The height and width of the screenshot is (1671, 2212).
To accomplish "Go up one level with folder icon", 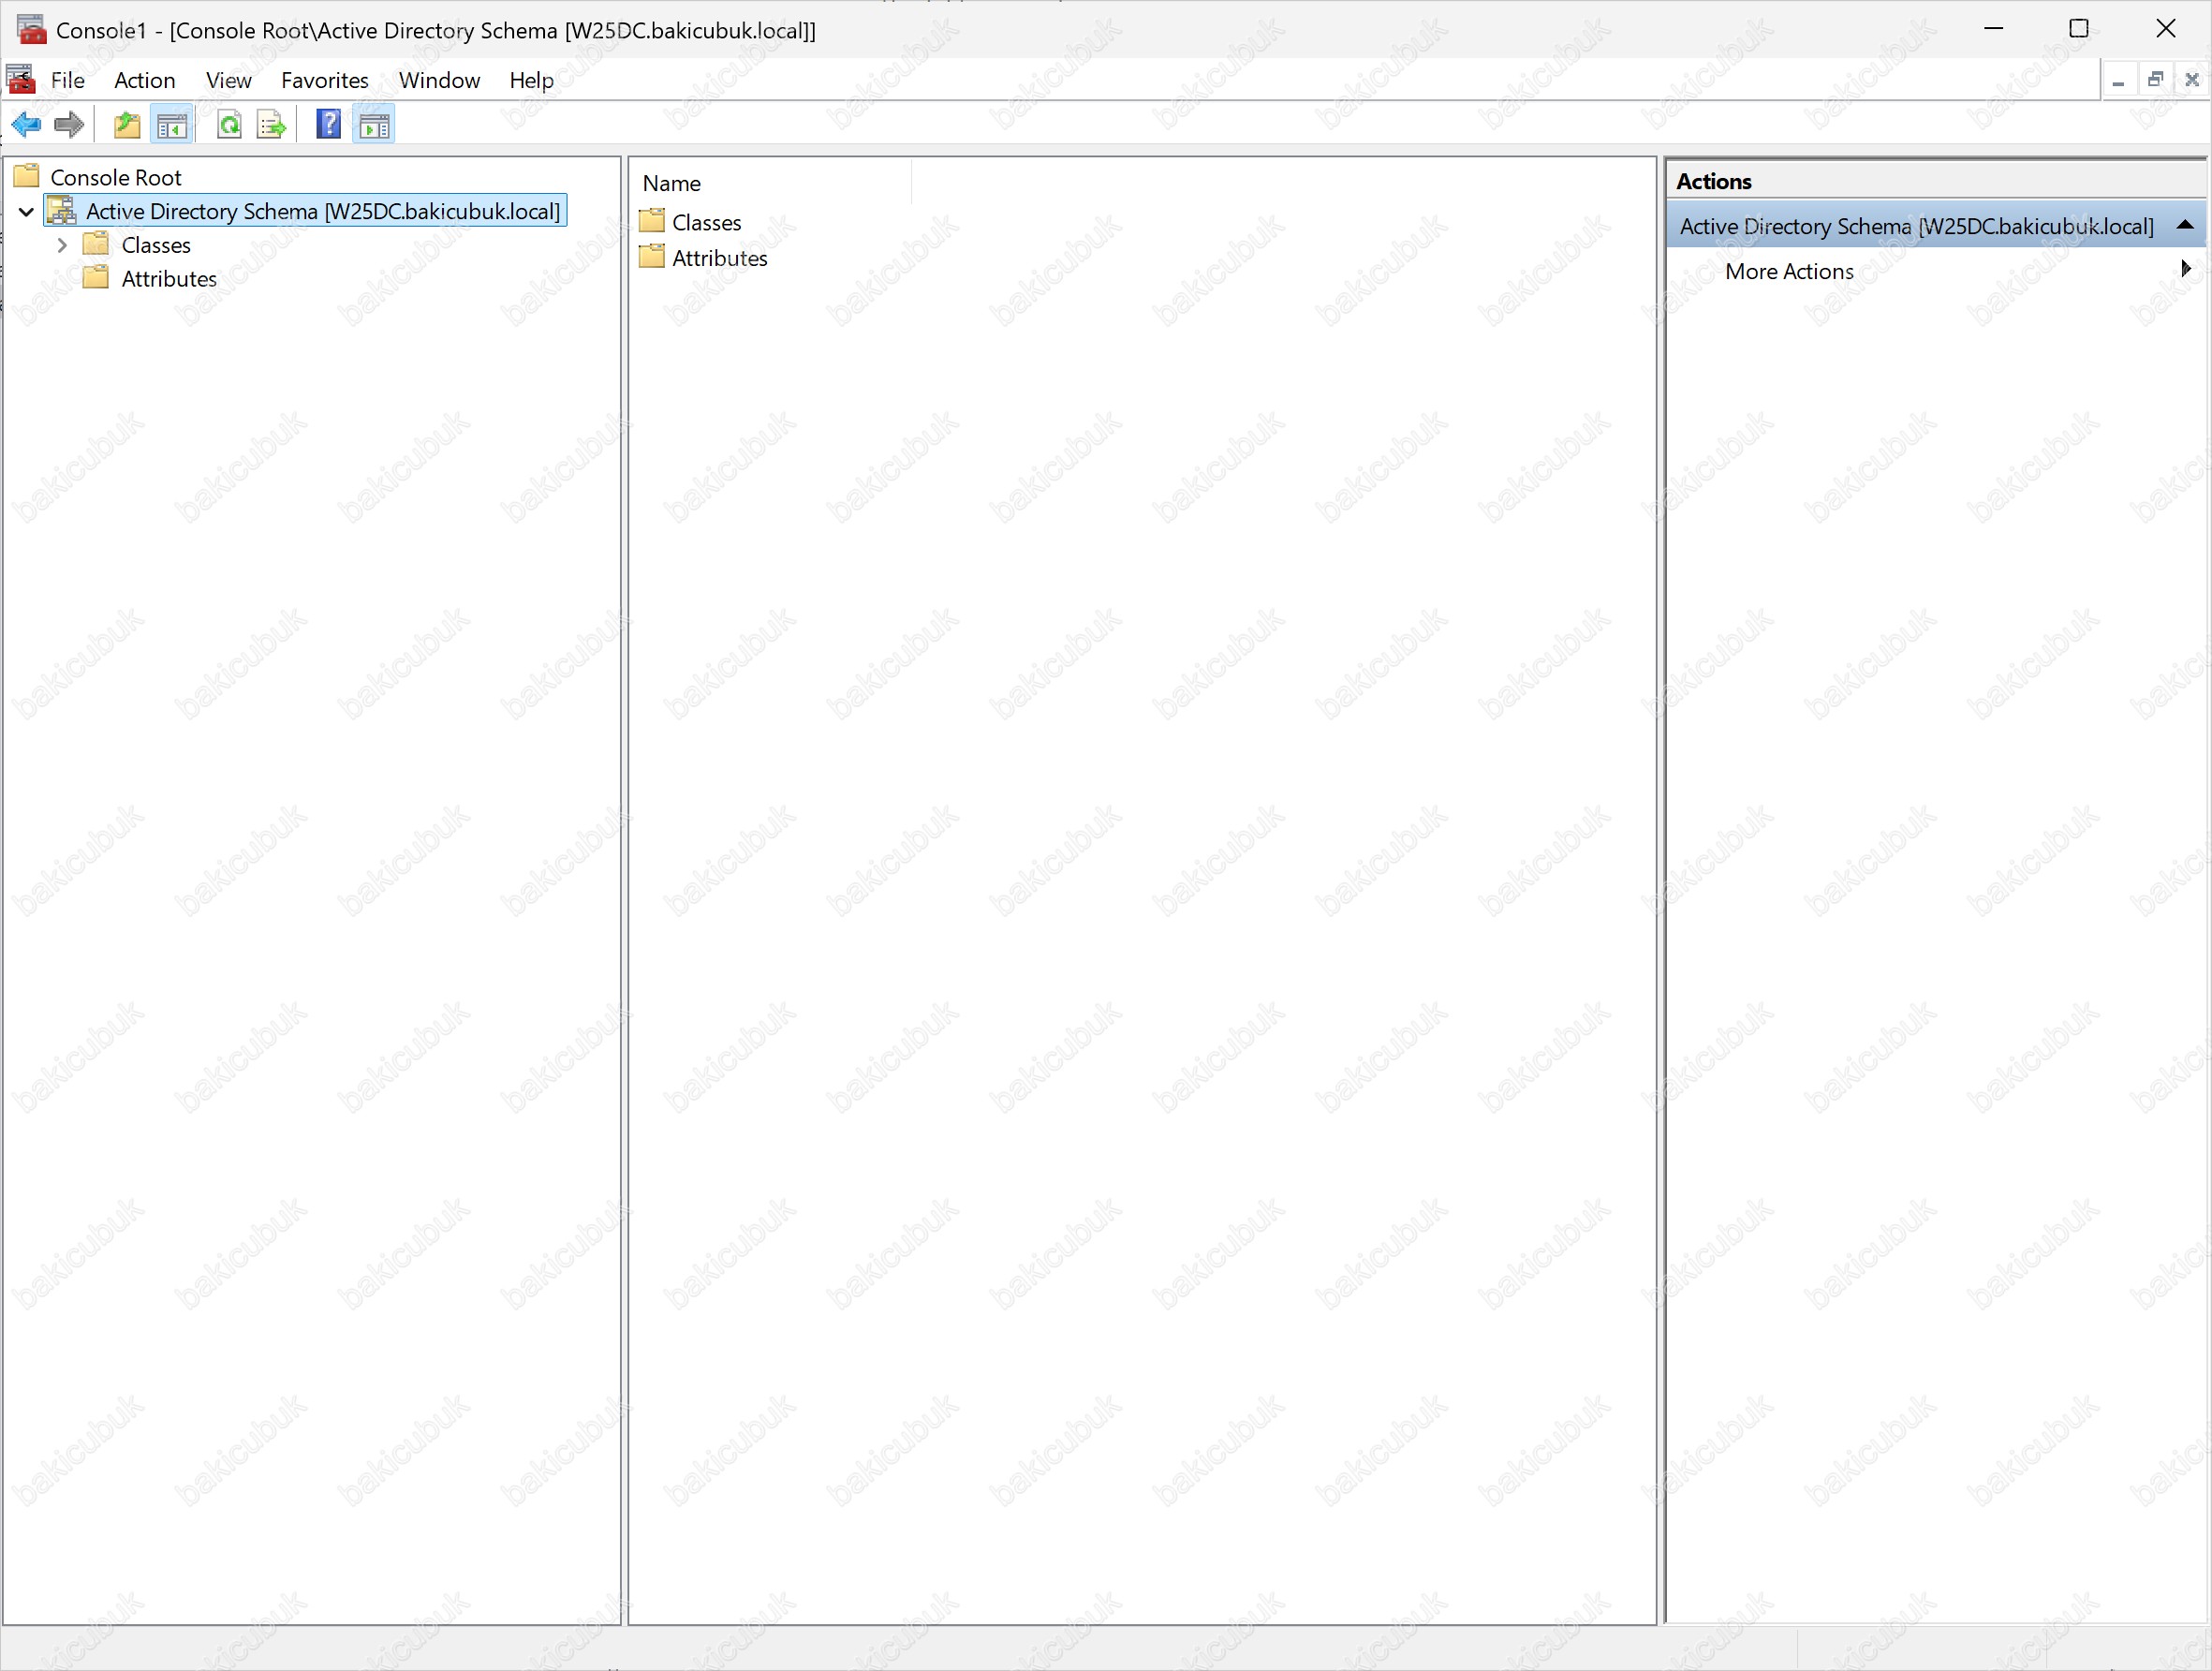I will coord(127,125).
